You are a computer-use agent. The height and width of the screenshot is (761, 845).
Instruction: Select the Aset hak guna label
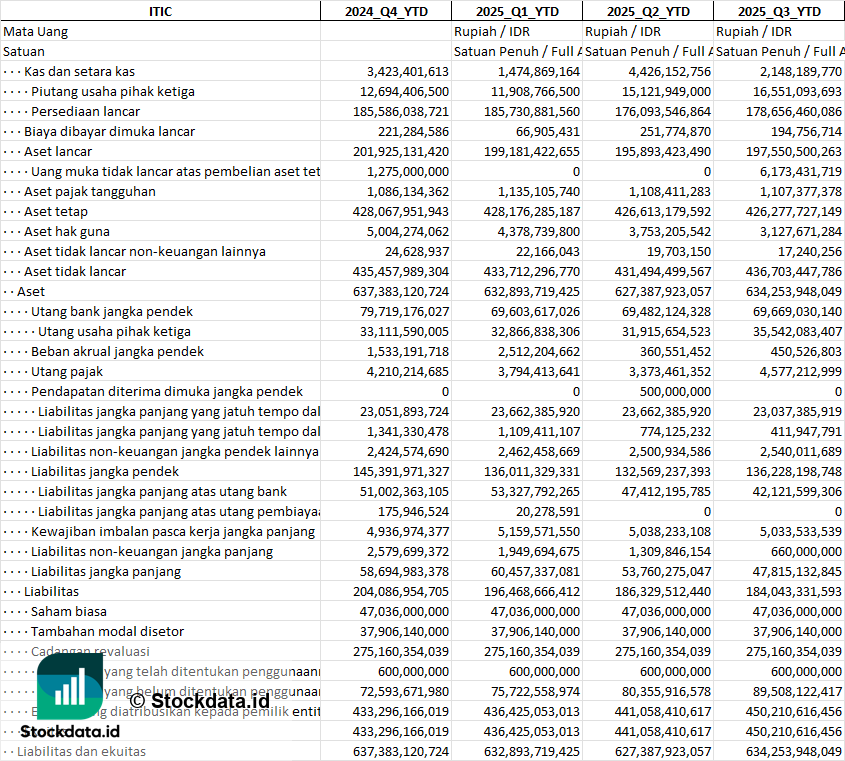[x=66, y=231]
